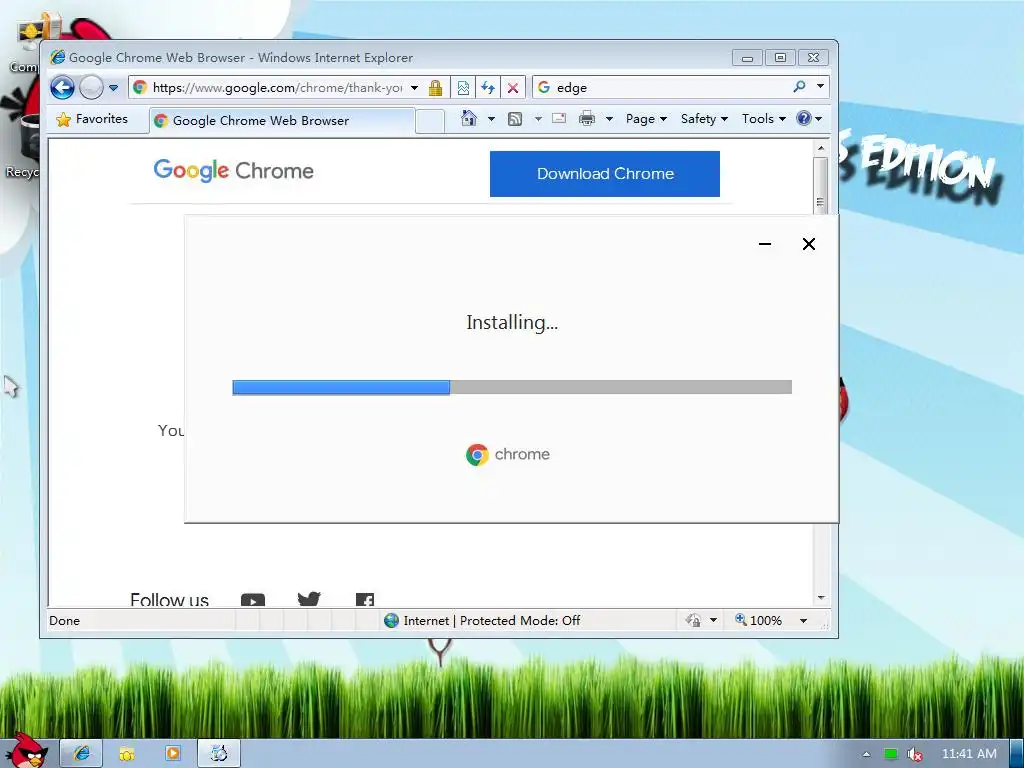Expand the address bar URL dropdown

[x=414, y=88]
